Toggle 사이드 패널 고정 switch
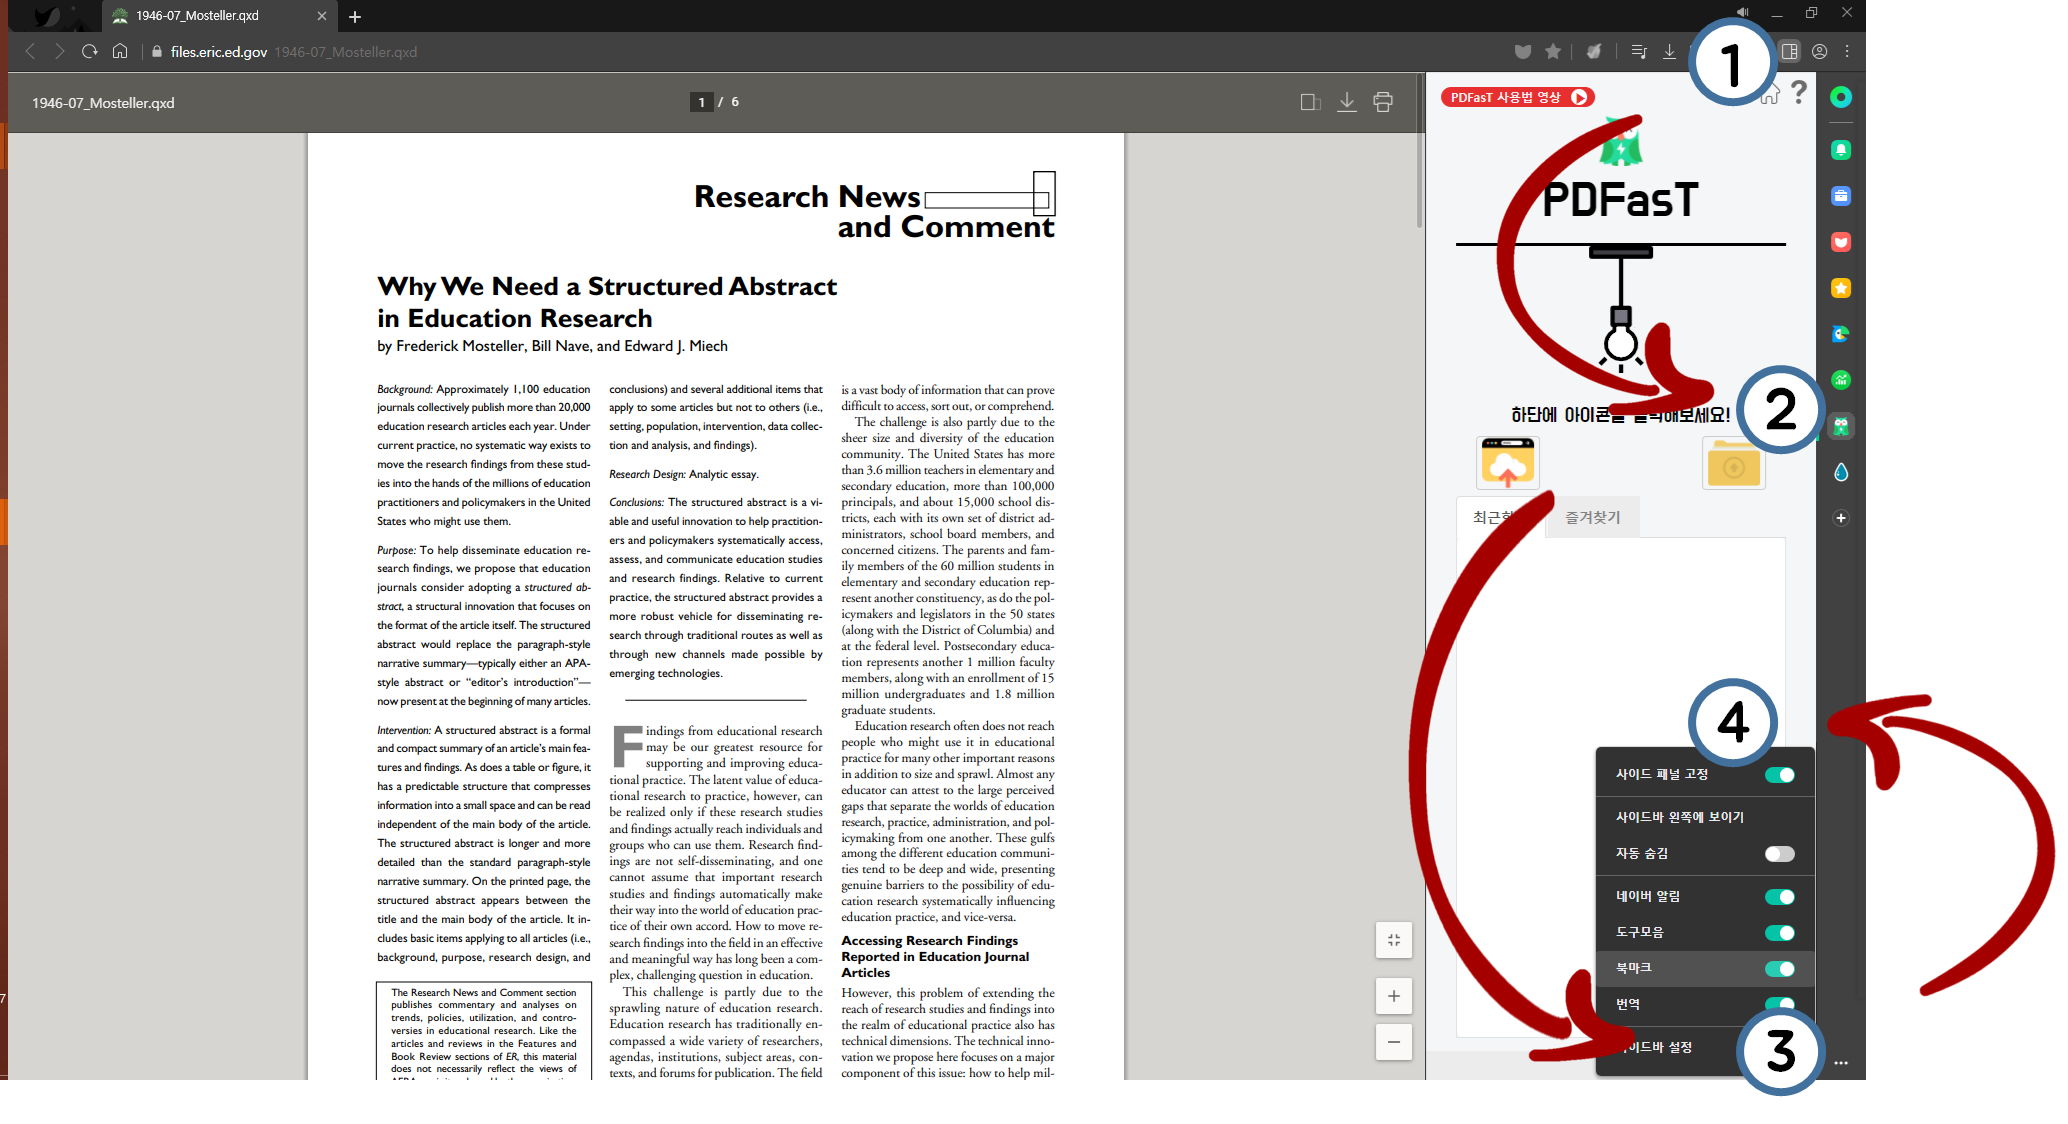Image resolution: width=2068 pixels, height=1124 pixels. pos(1779,775)
